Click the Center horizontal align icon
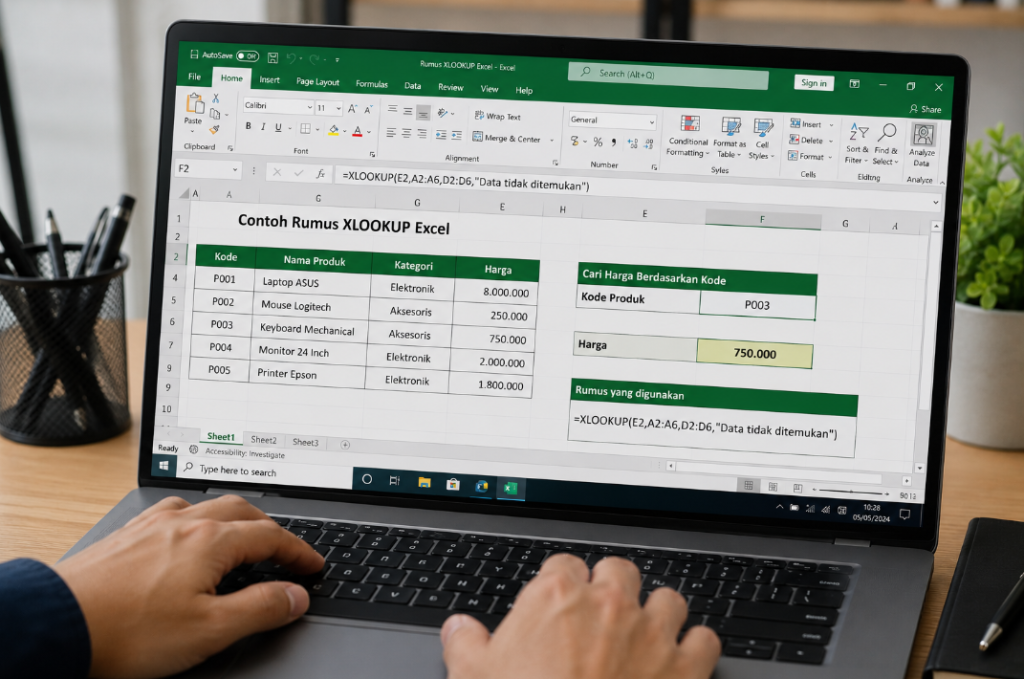1024x679 pixels. 406,133
